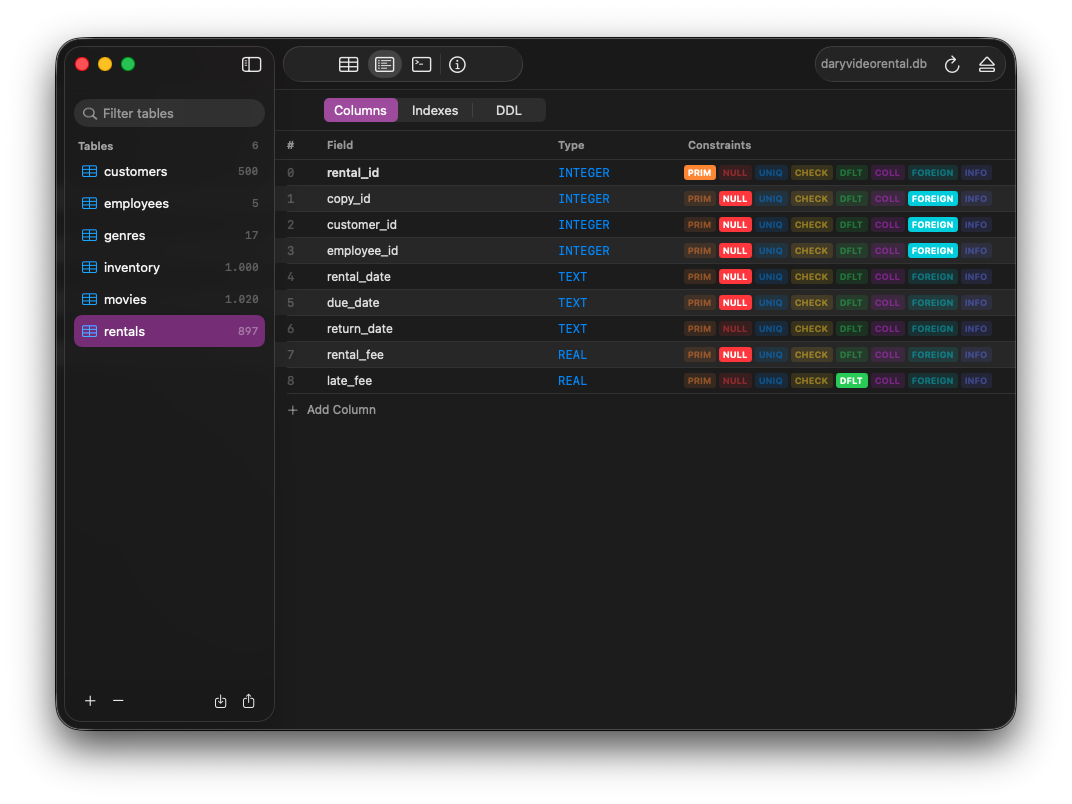This screenshot has width=1072, height=804.
Task: Click the customers table icon
Action: pyautogui.click(x=90, y=172)
